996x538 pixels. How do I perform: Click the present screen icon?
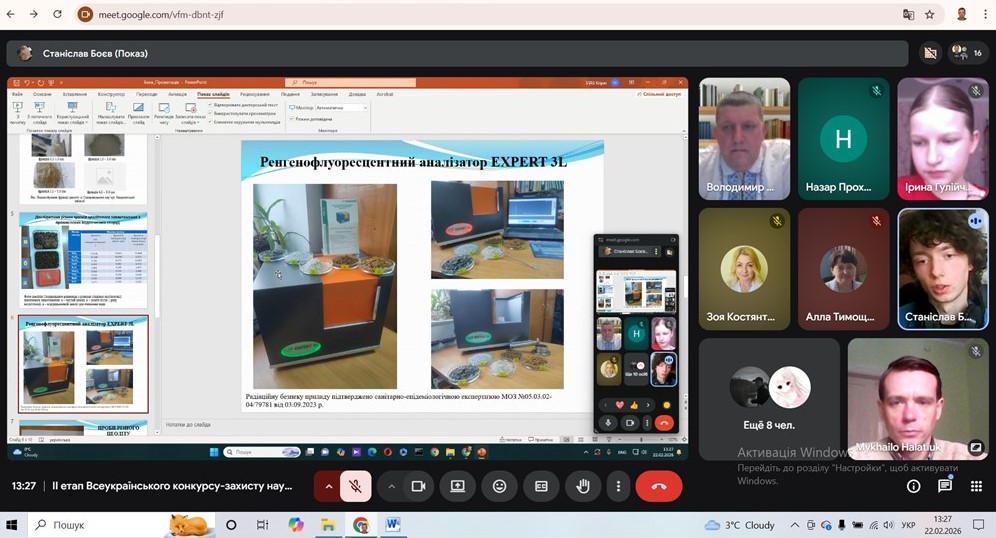pyautogui.click(x=458, y=486)
